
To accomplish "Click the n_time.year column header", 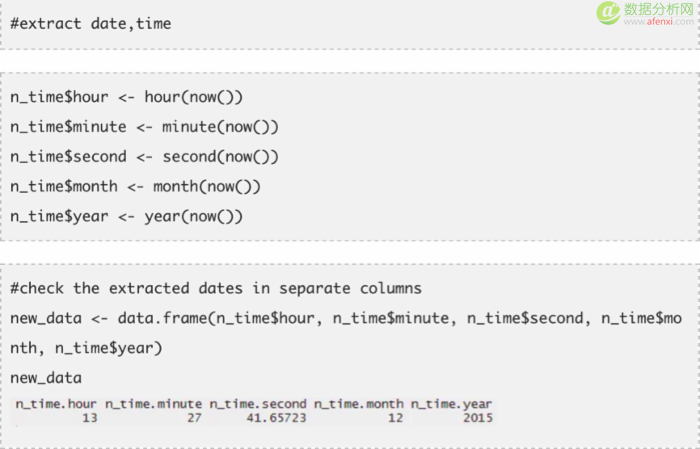I will (x=451, y=404).
